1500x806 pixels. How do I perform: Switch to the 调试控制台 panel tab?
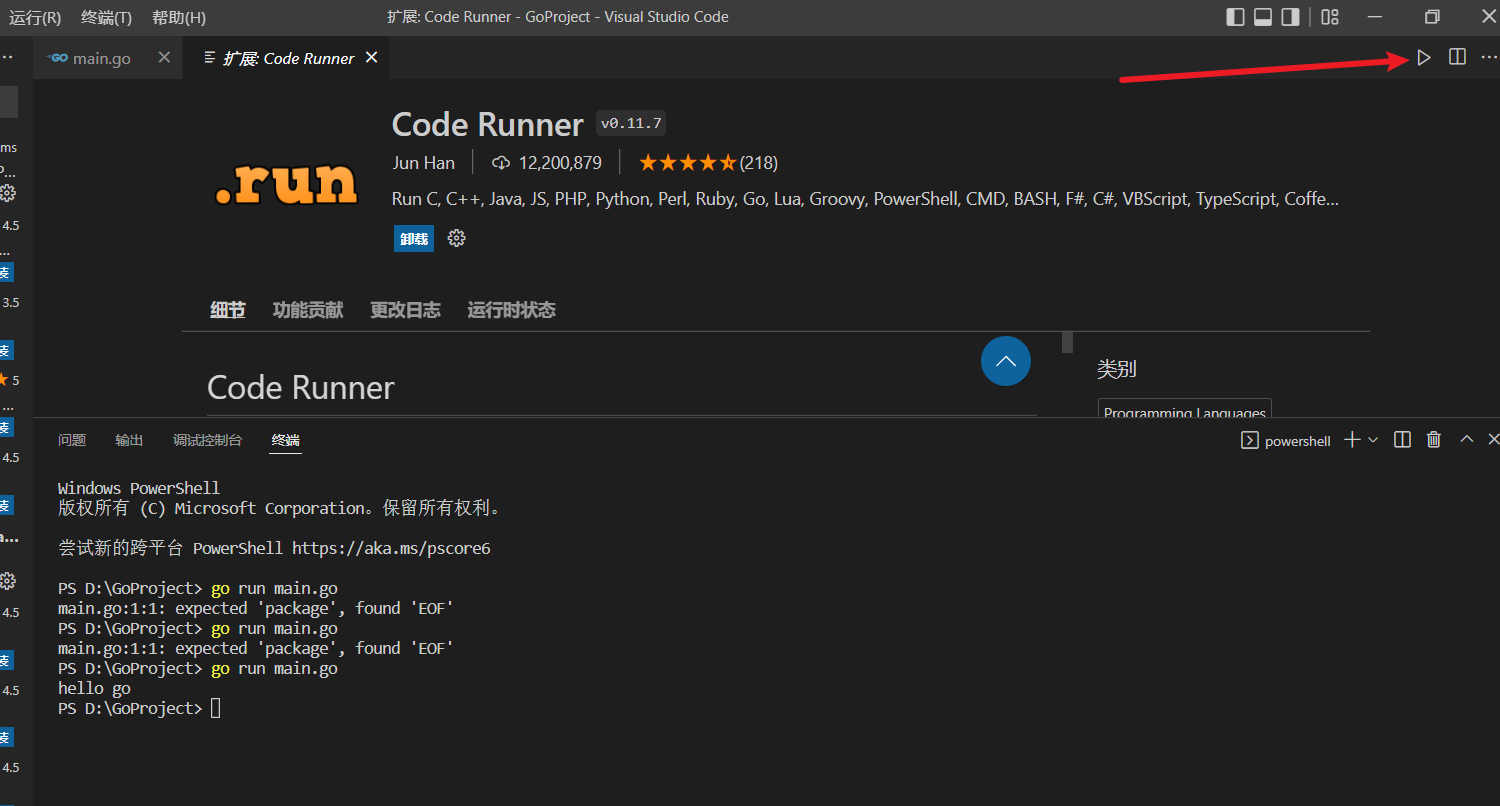click(x=207, y=440)
